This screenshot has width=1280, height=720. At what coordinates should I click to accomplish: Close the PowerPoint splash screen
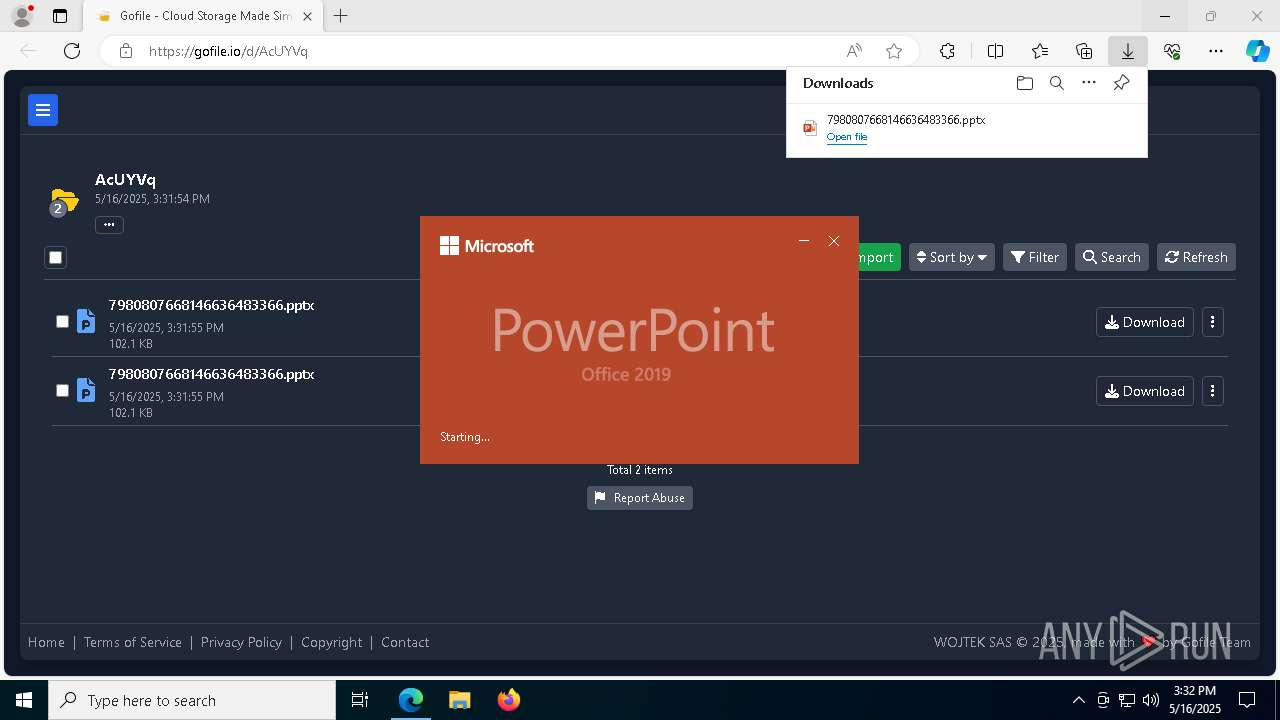pos(834,241)
